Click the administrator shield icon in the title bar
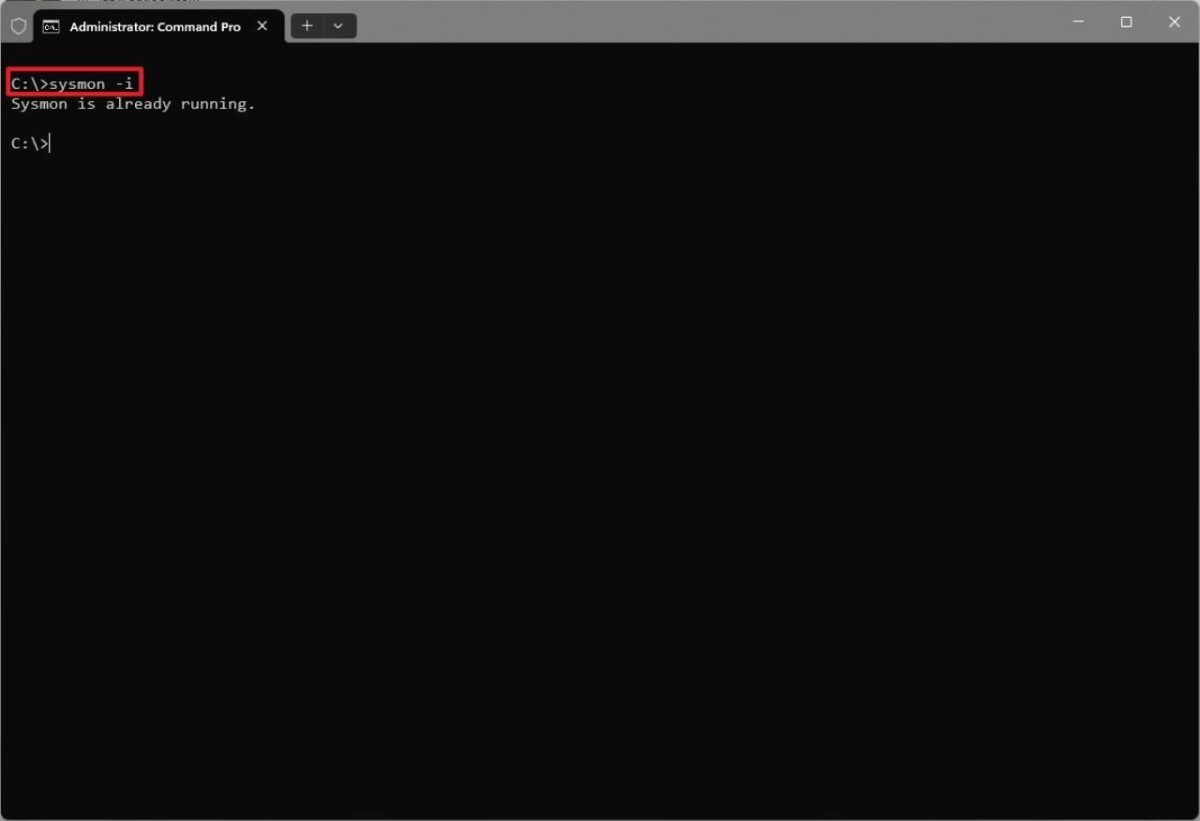The height and width of the screenshot is (821, 1200). (x=18, y=25)
